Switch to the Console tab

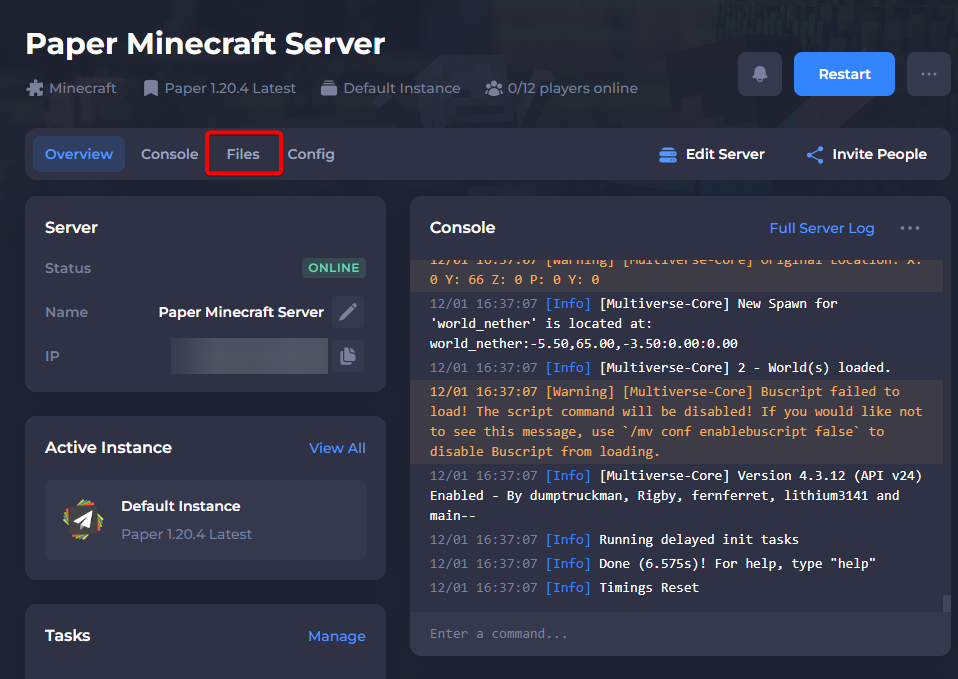(x=169, y=154)
